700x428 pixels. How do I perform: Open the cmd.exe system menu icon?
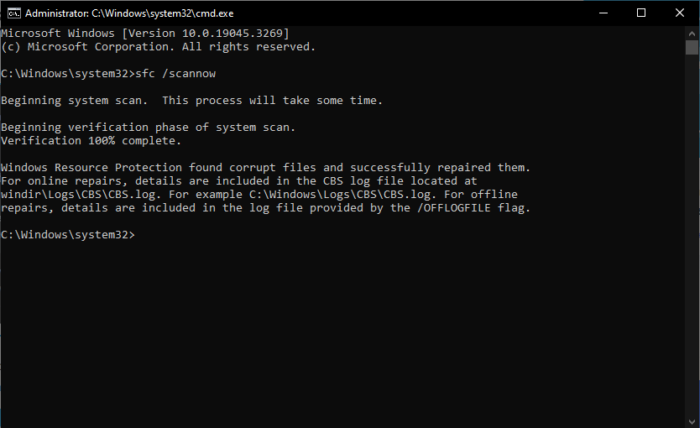[11, 12]
